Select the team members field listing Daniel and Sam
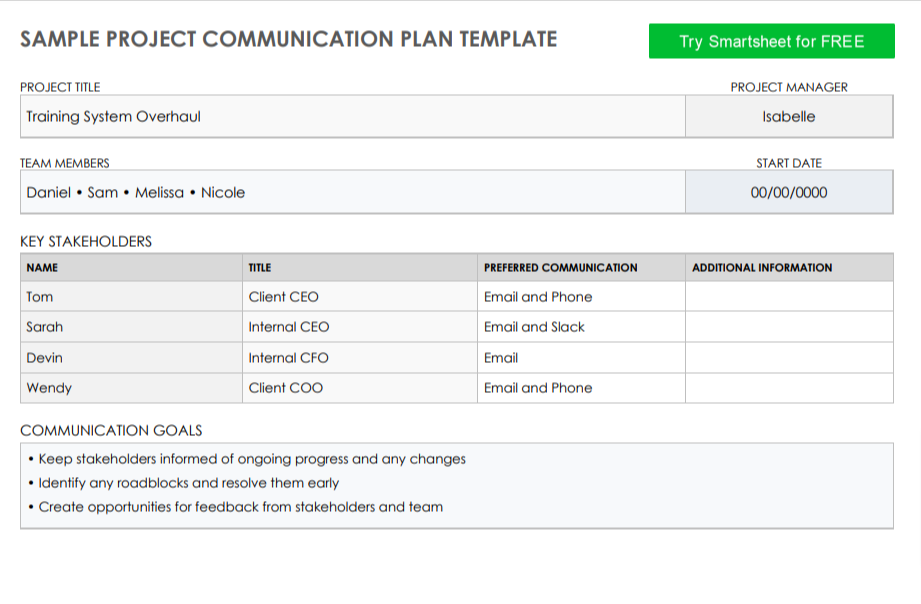Viewport: 921px width, 604px height. (x=349, y=192)
